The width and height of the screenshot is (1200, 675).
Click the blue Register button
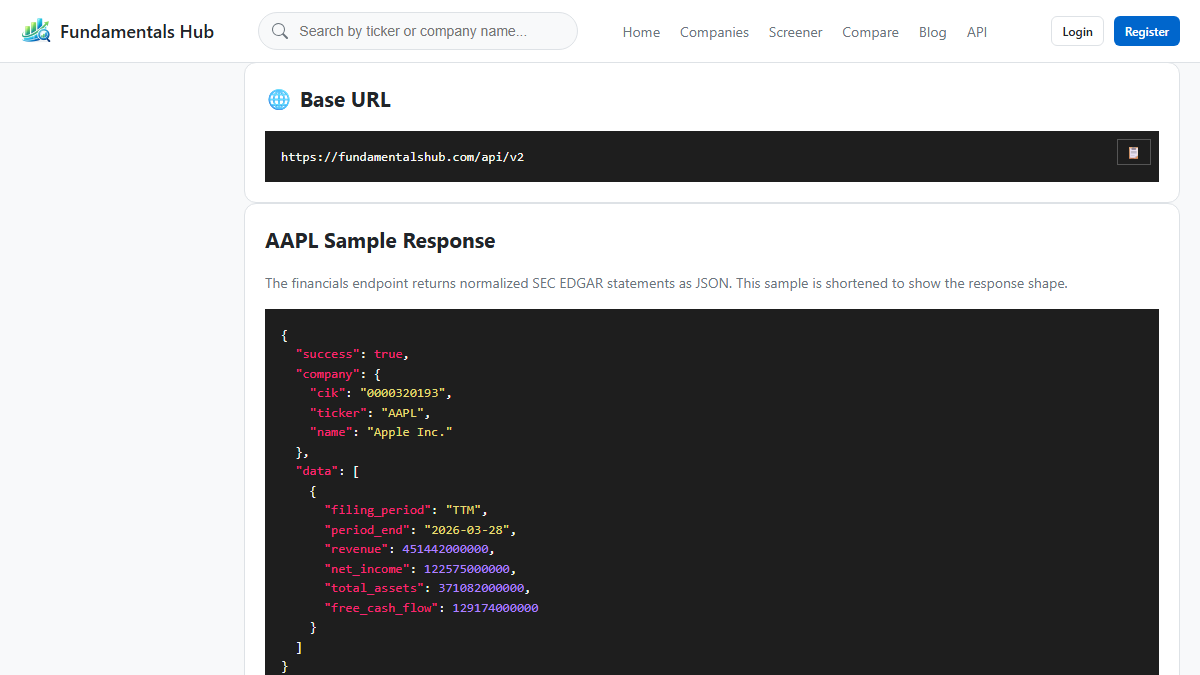pyautogui.click(x=1147, y=31)
